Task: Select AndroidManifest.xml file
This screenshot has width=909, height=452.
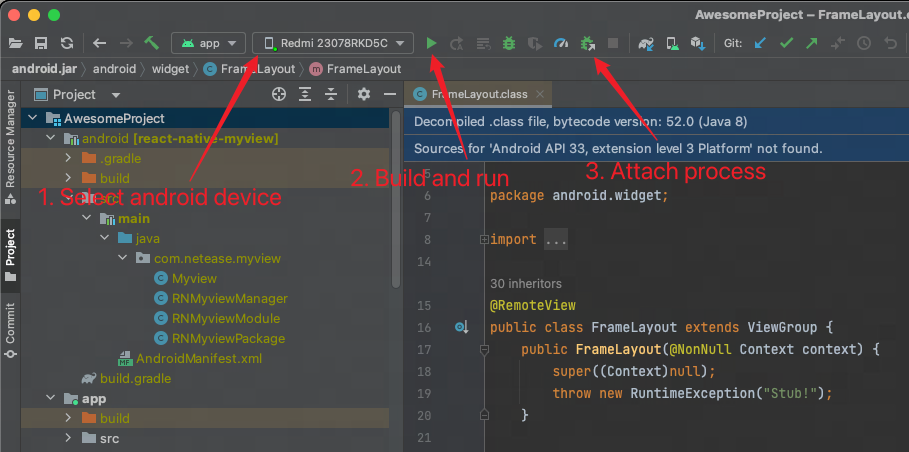Action: tap(199, 358)
